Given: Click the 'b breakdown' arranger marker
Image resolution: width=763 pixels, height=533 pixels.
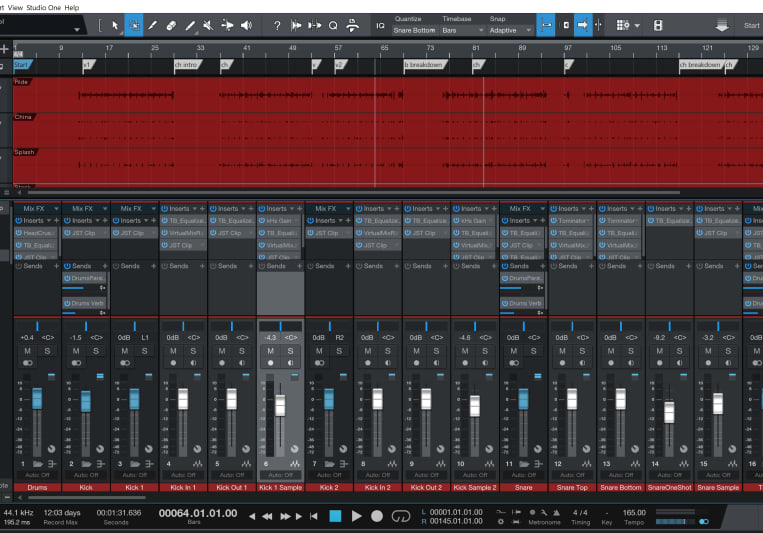Looking at the screenshot, I should [x=424, y=65].
